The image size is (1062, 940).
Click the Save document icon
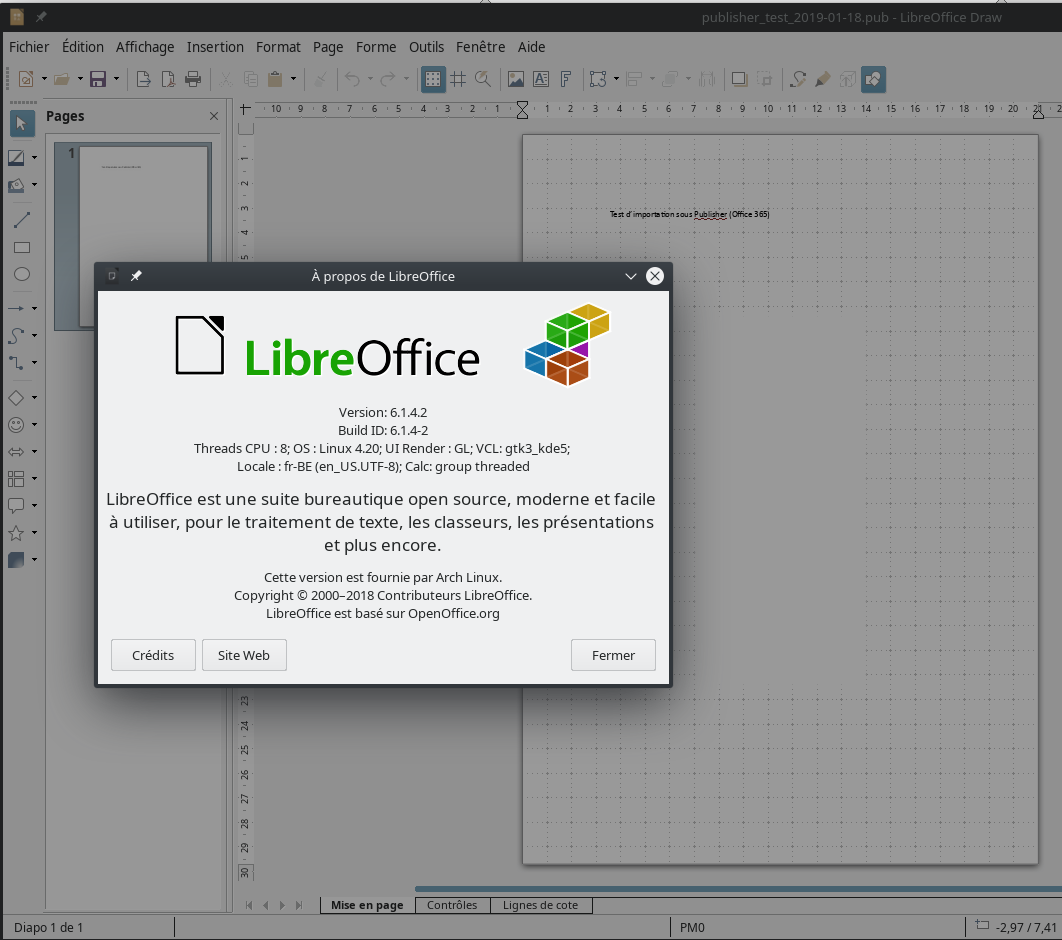tap(98, 79)
